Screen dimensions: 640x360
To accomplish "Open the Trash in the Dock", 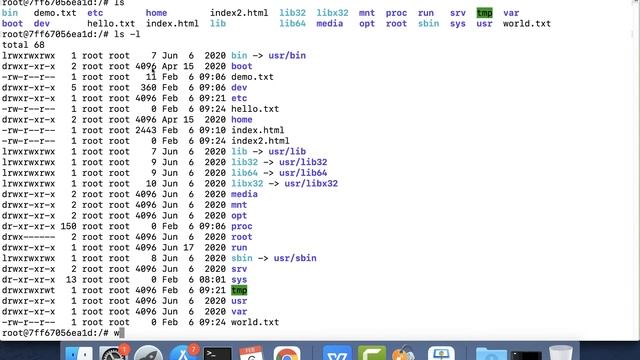I will click(x=561, y=353).
